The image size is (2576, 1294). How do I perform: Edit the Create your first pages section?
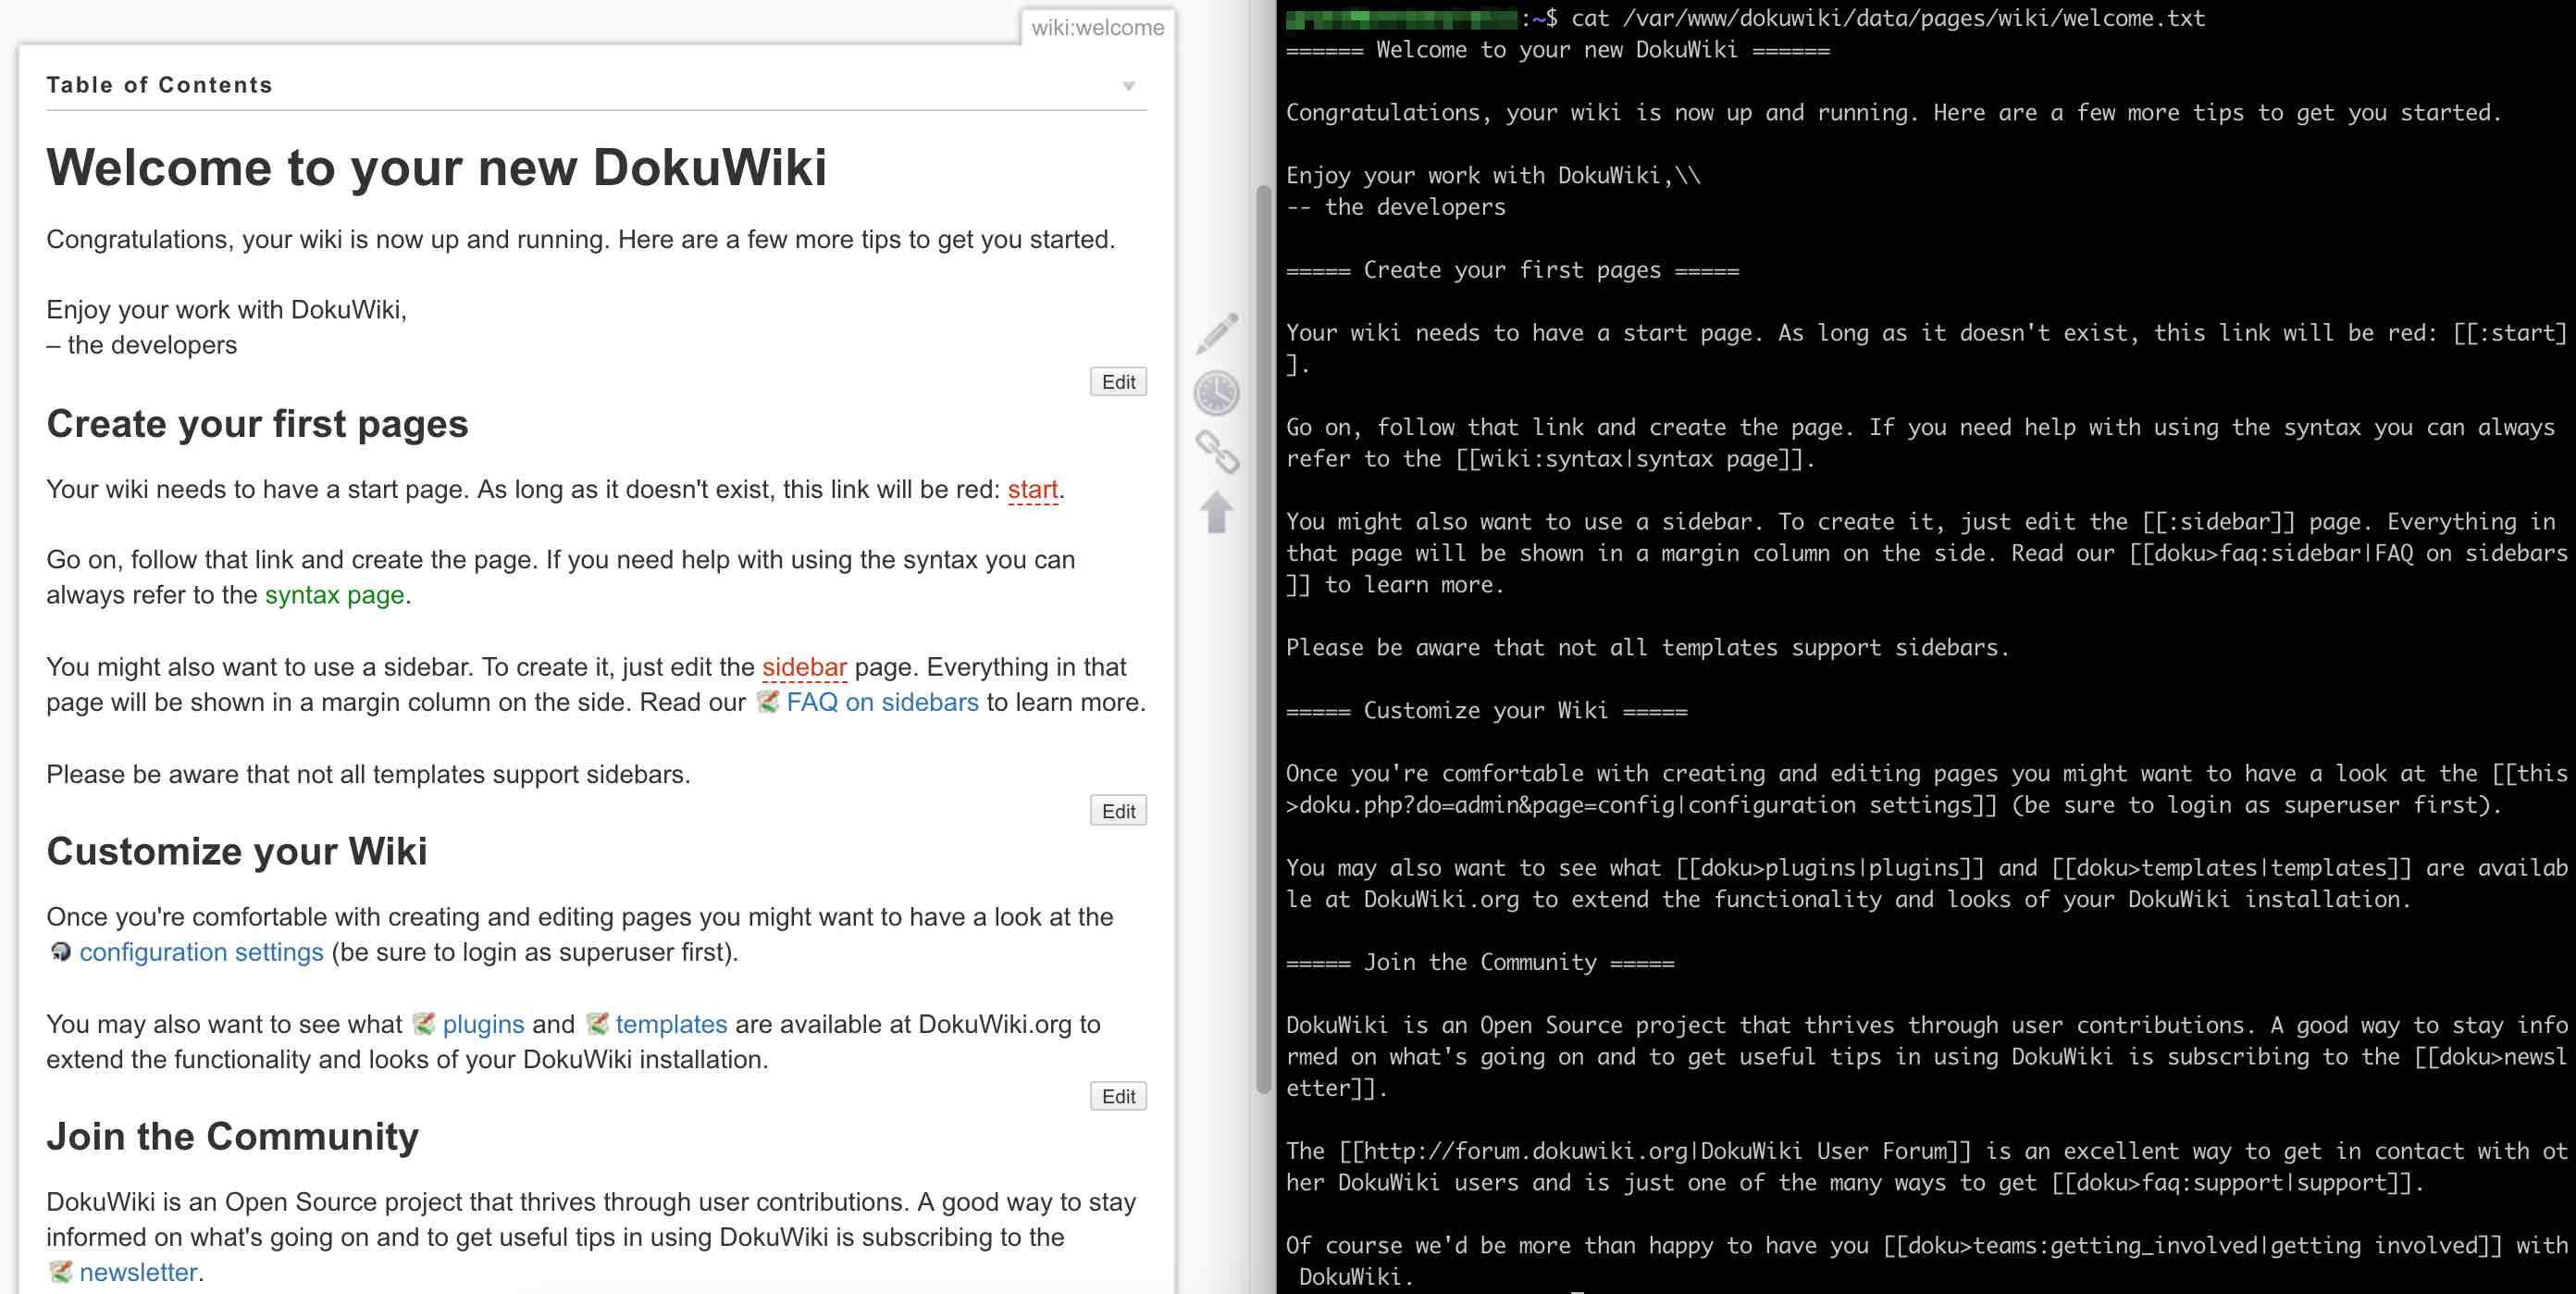[1118, 811]
